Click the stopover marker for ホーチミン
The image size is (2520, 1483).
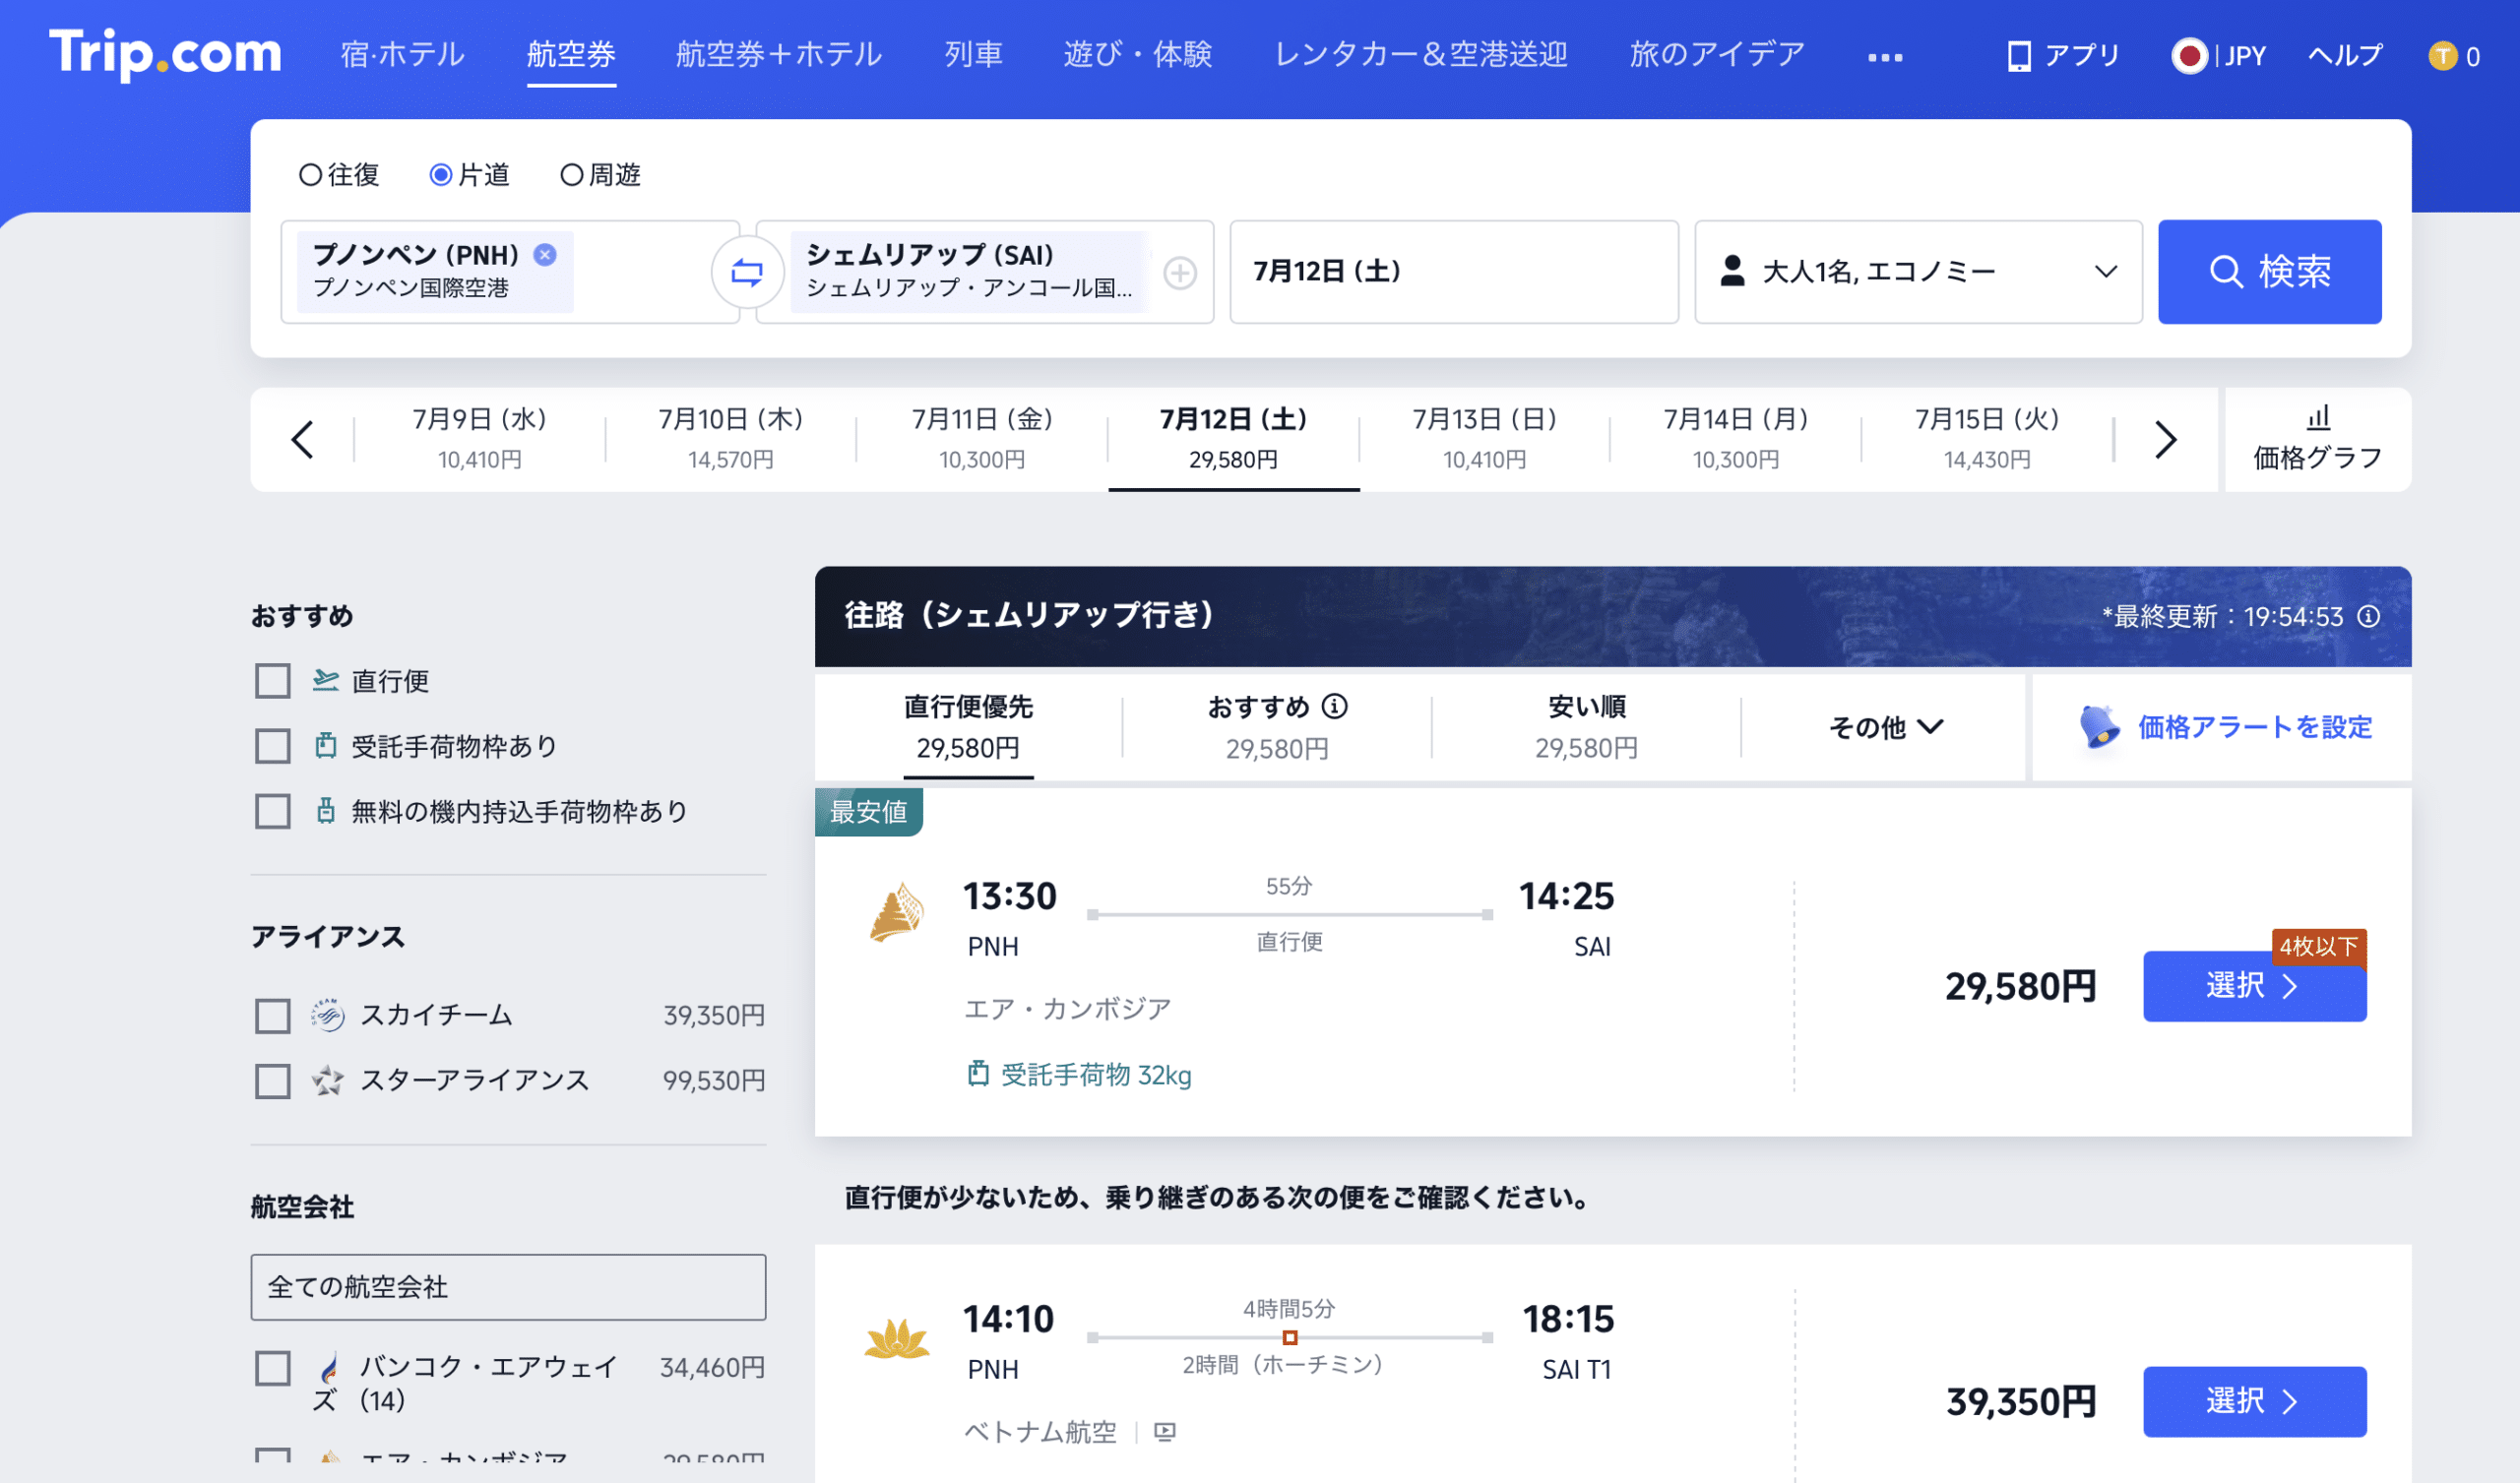tap(1289, 1338)
